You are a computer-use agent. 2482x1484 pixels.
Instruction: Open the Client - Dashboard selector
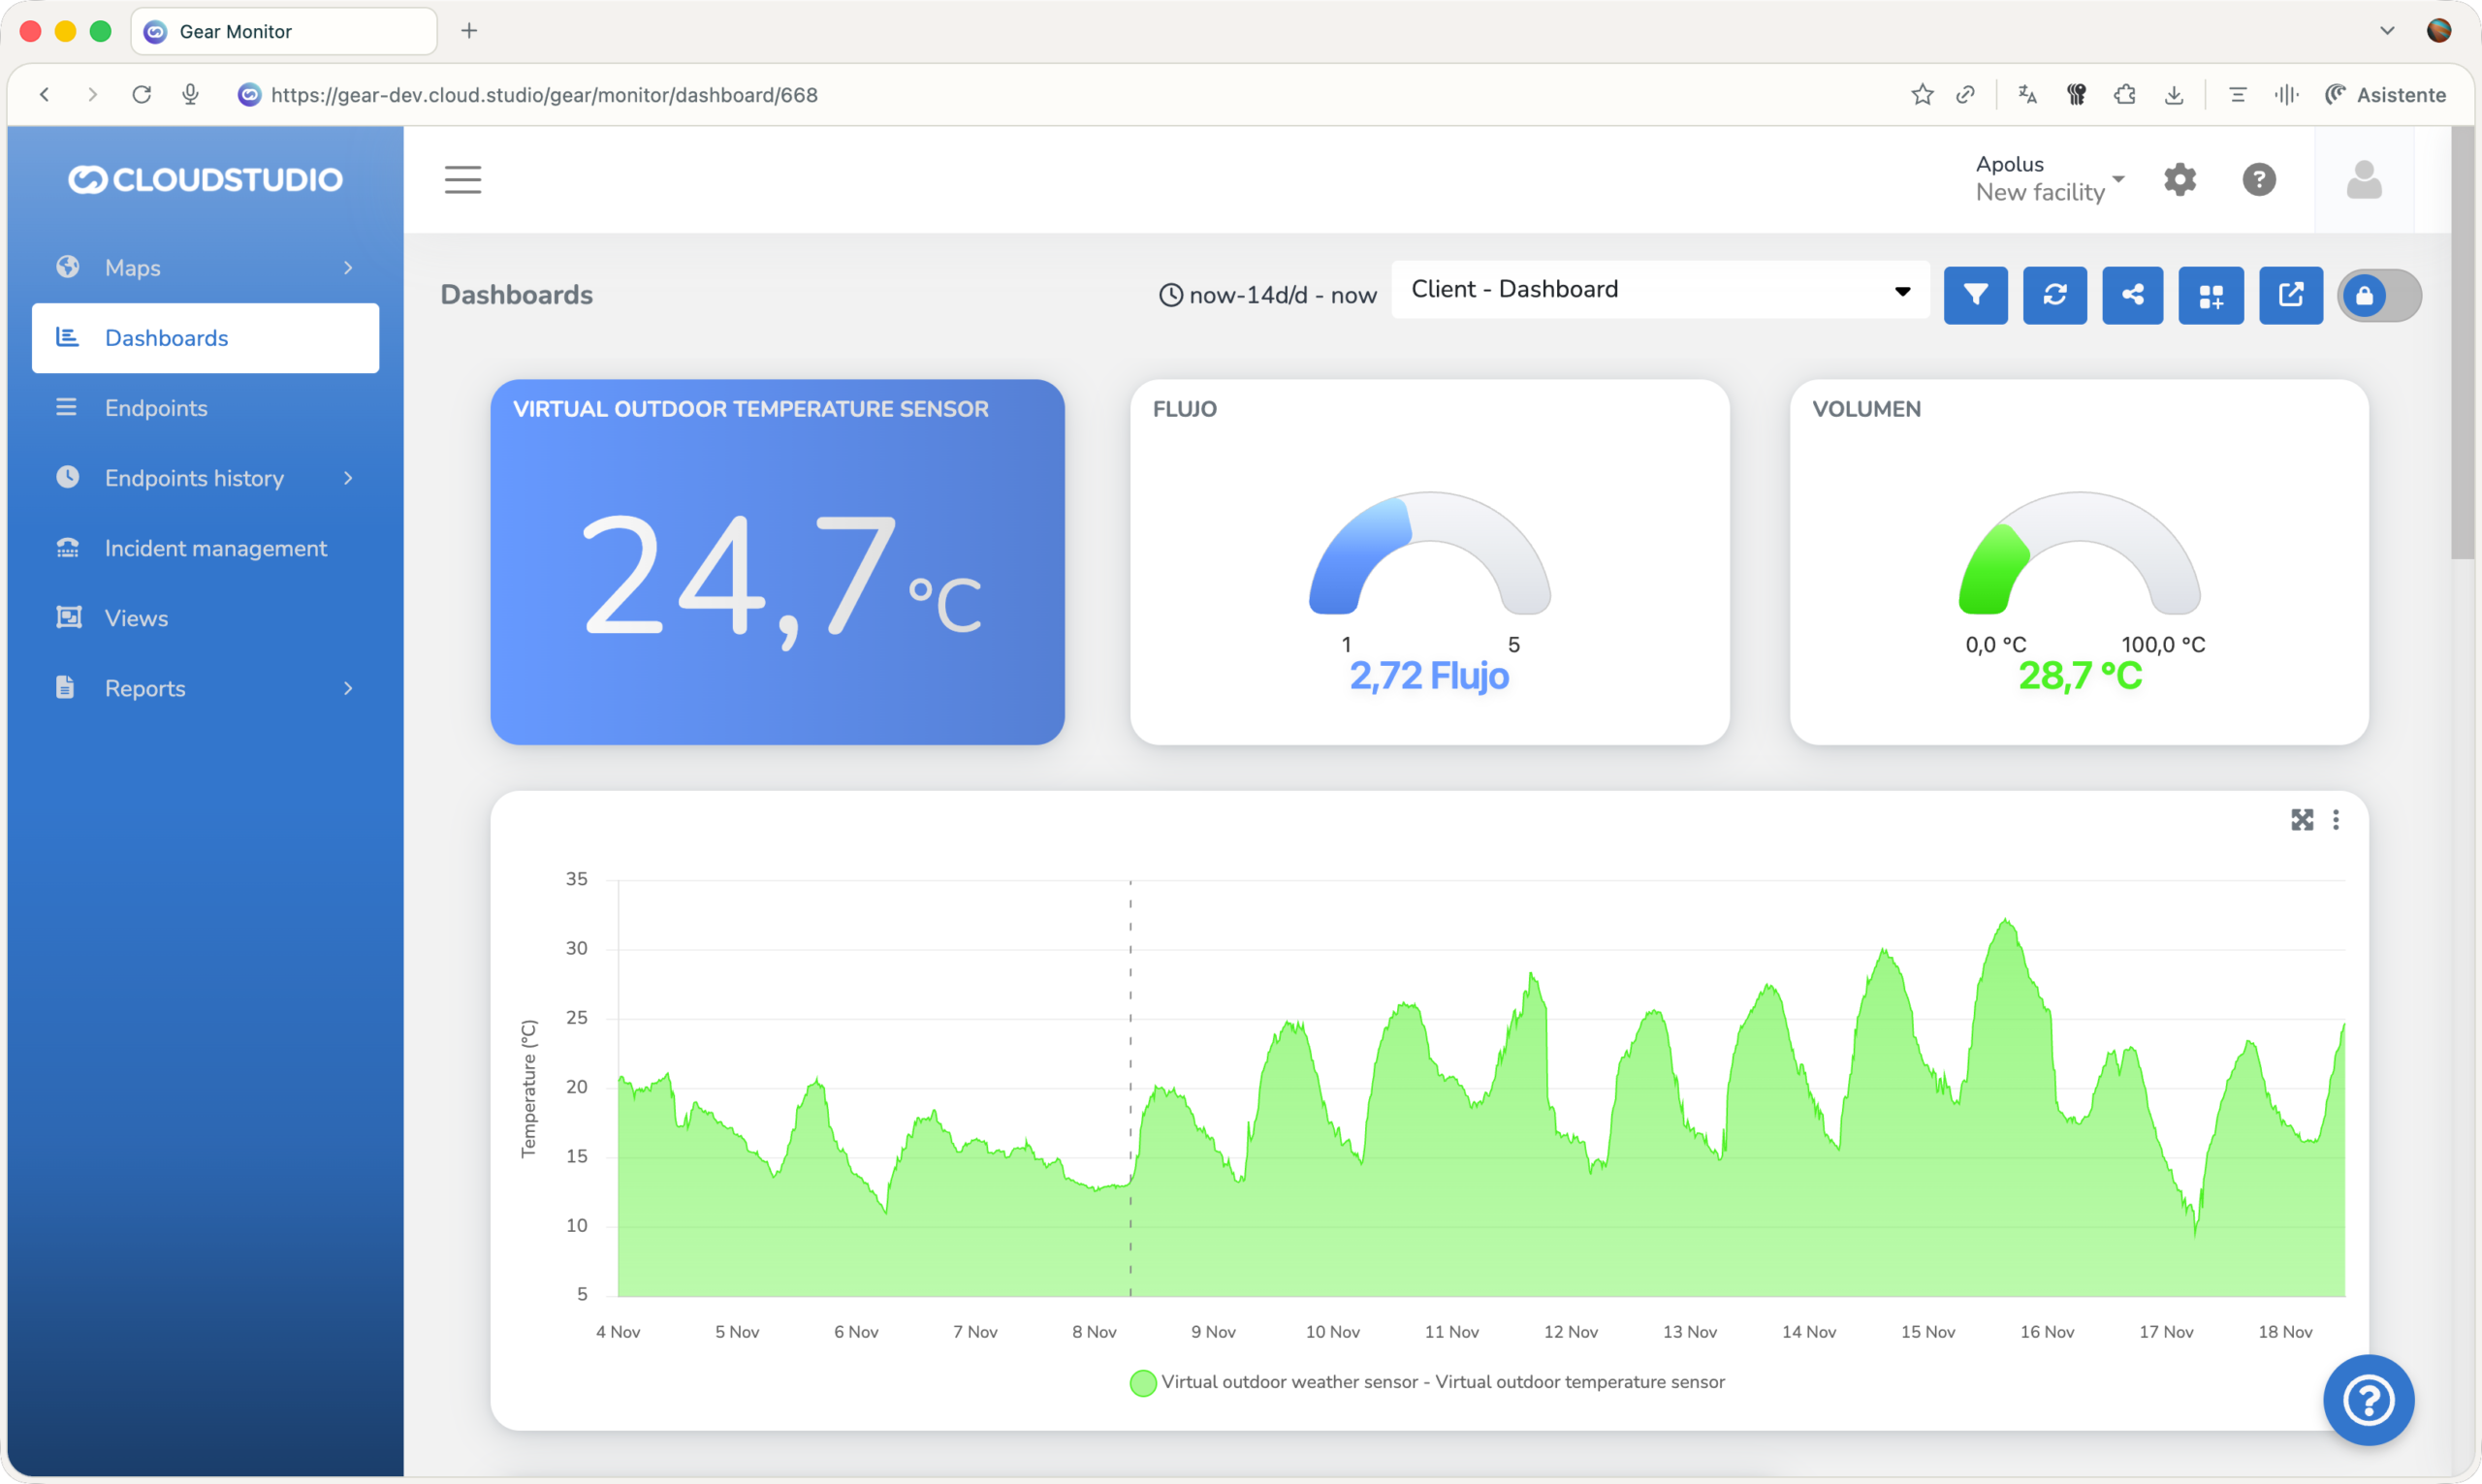point(1659,289)
